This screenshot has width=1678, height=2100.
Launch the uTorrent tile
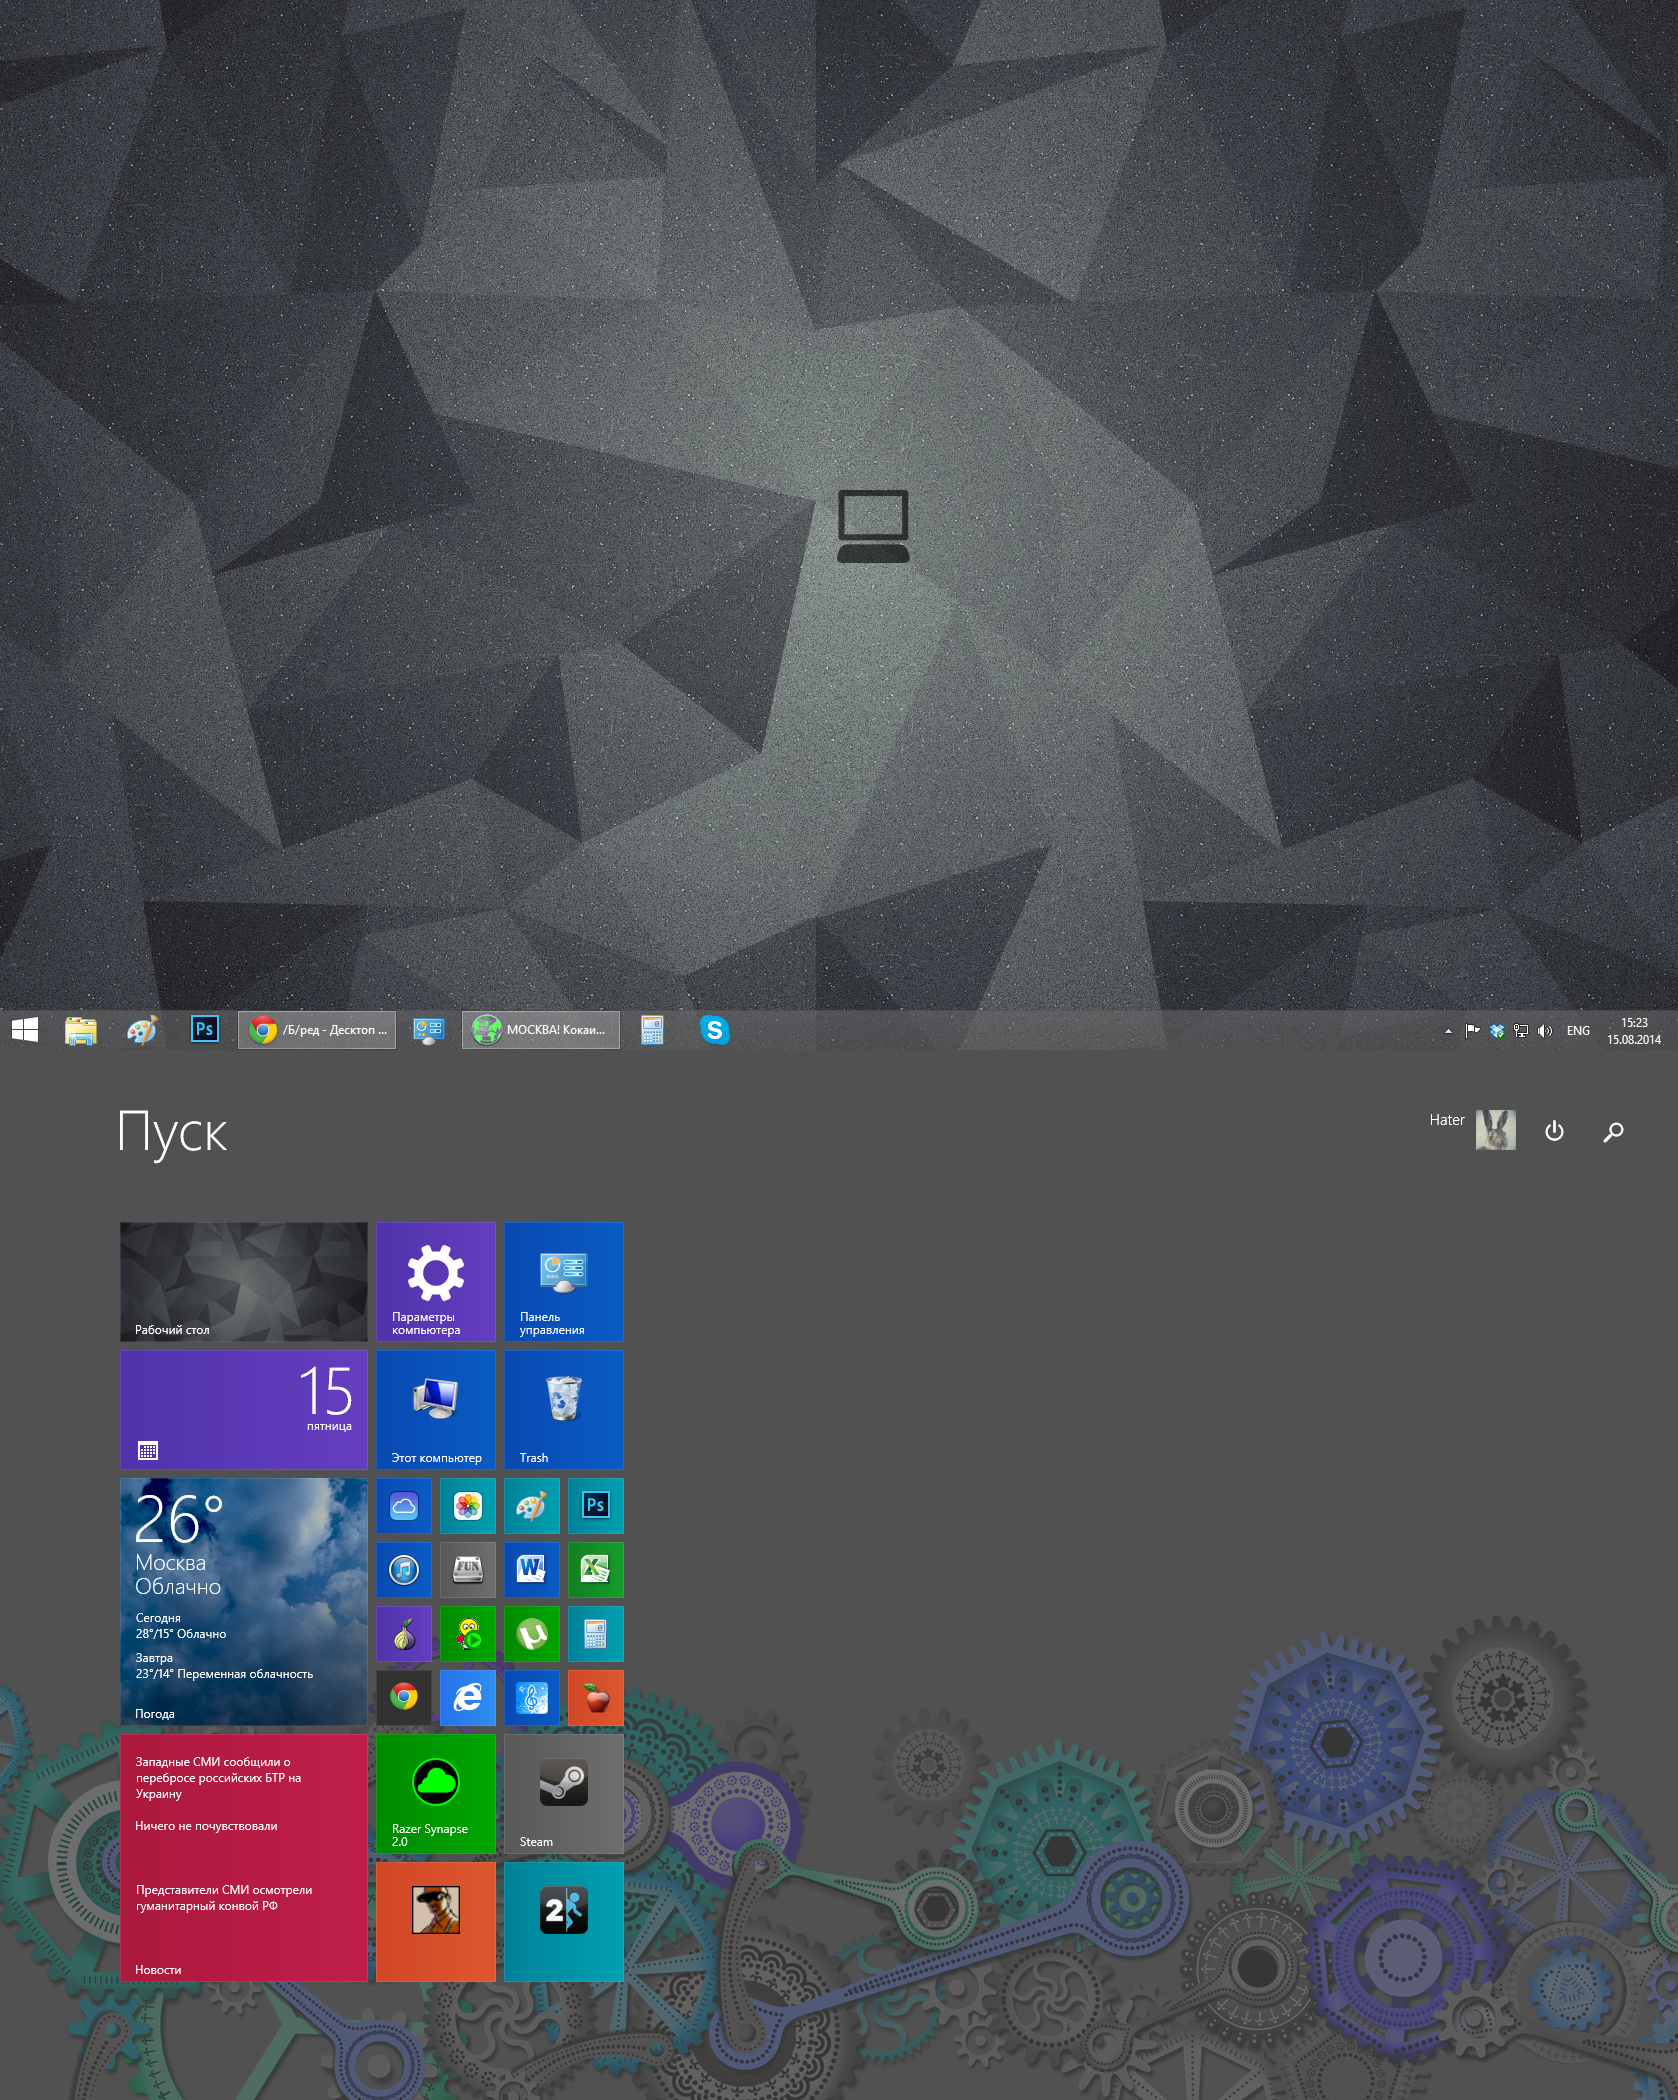[532, 1634]
